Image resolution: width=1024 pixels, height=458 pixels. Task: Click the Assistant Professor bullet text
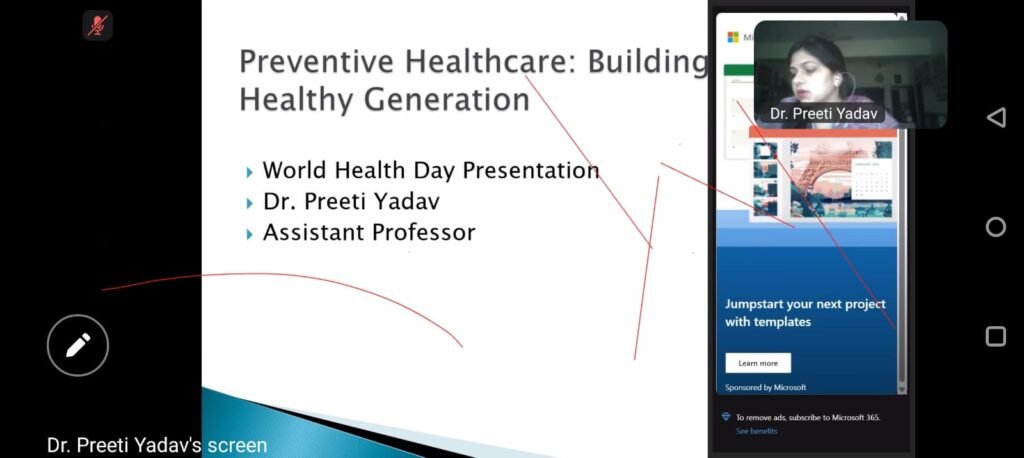(368, 233)
